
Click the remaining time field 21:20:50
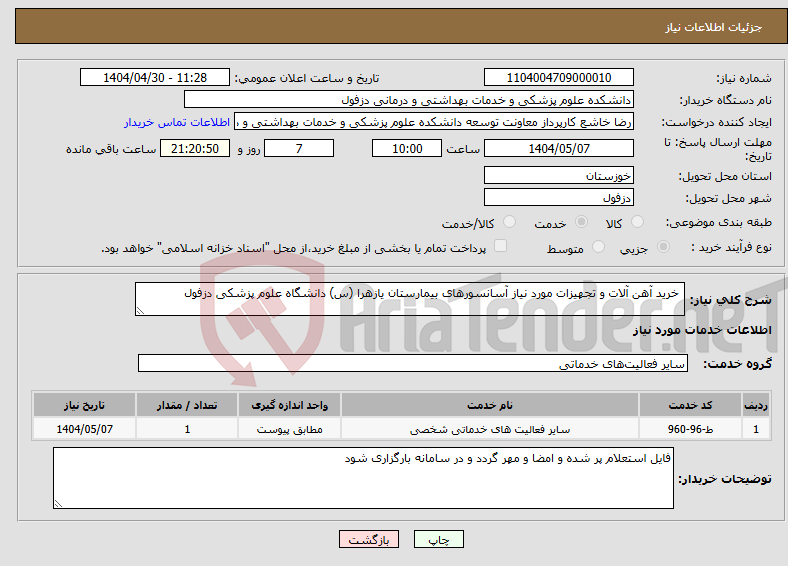(x=195, y=148)
